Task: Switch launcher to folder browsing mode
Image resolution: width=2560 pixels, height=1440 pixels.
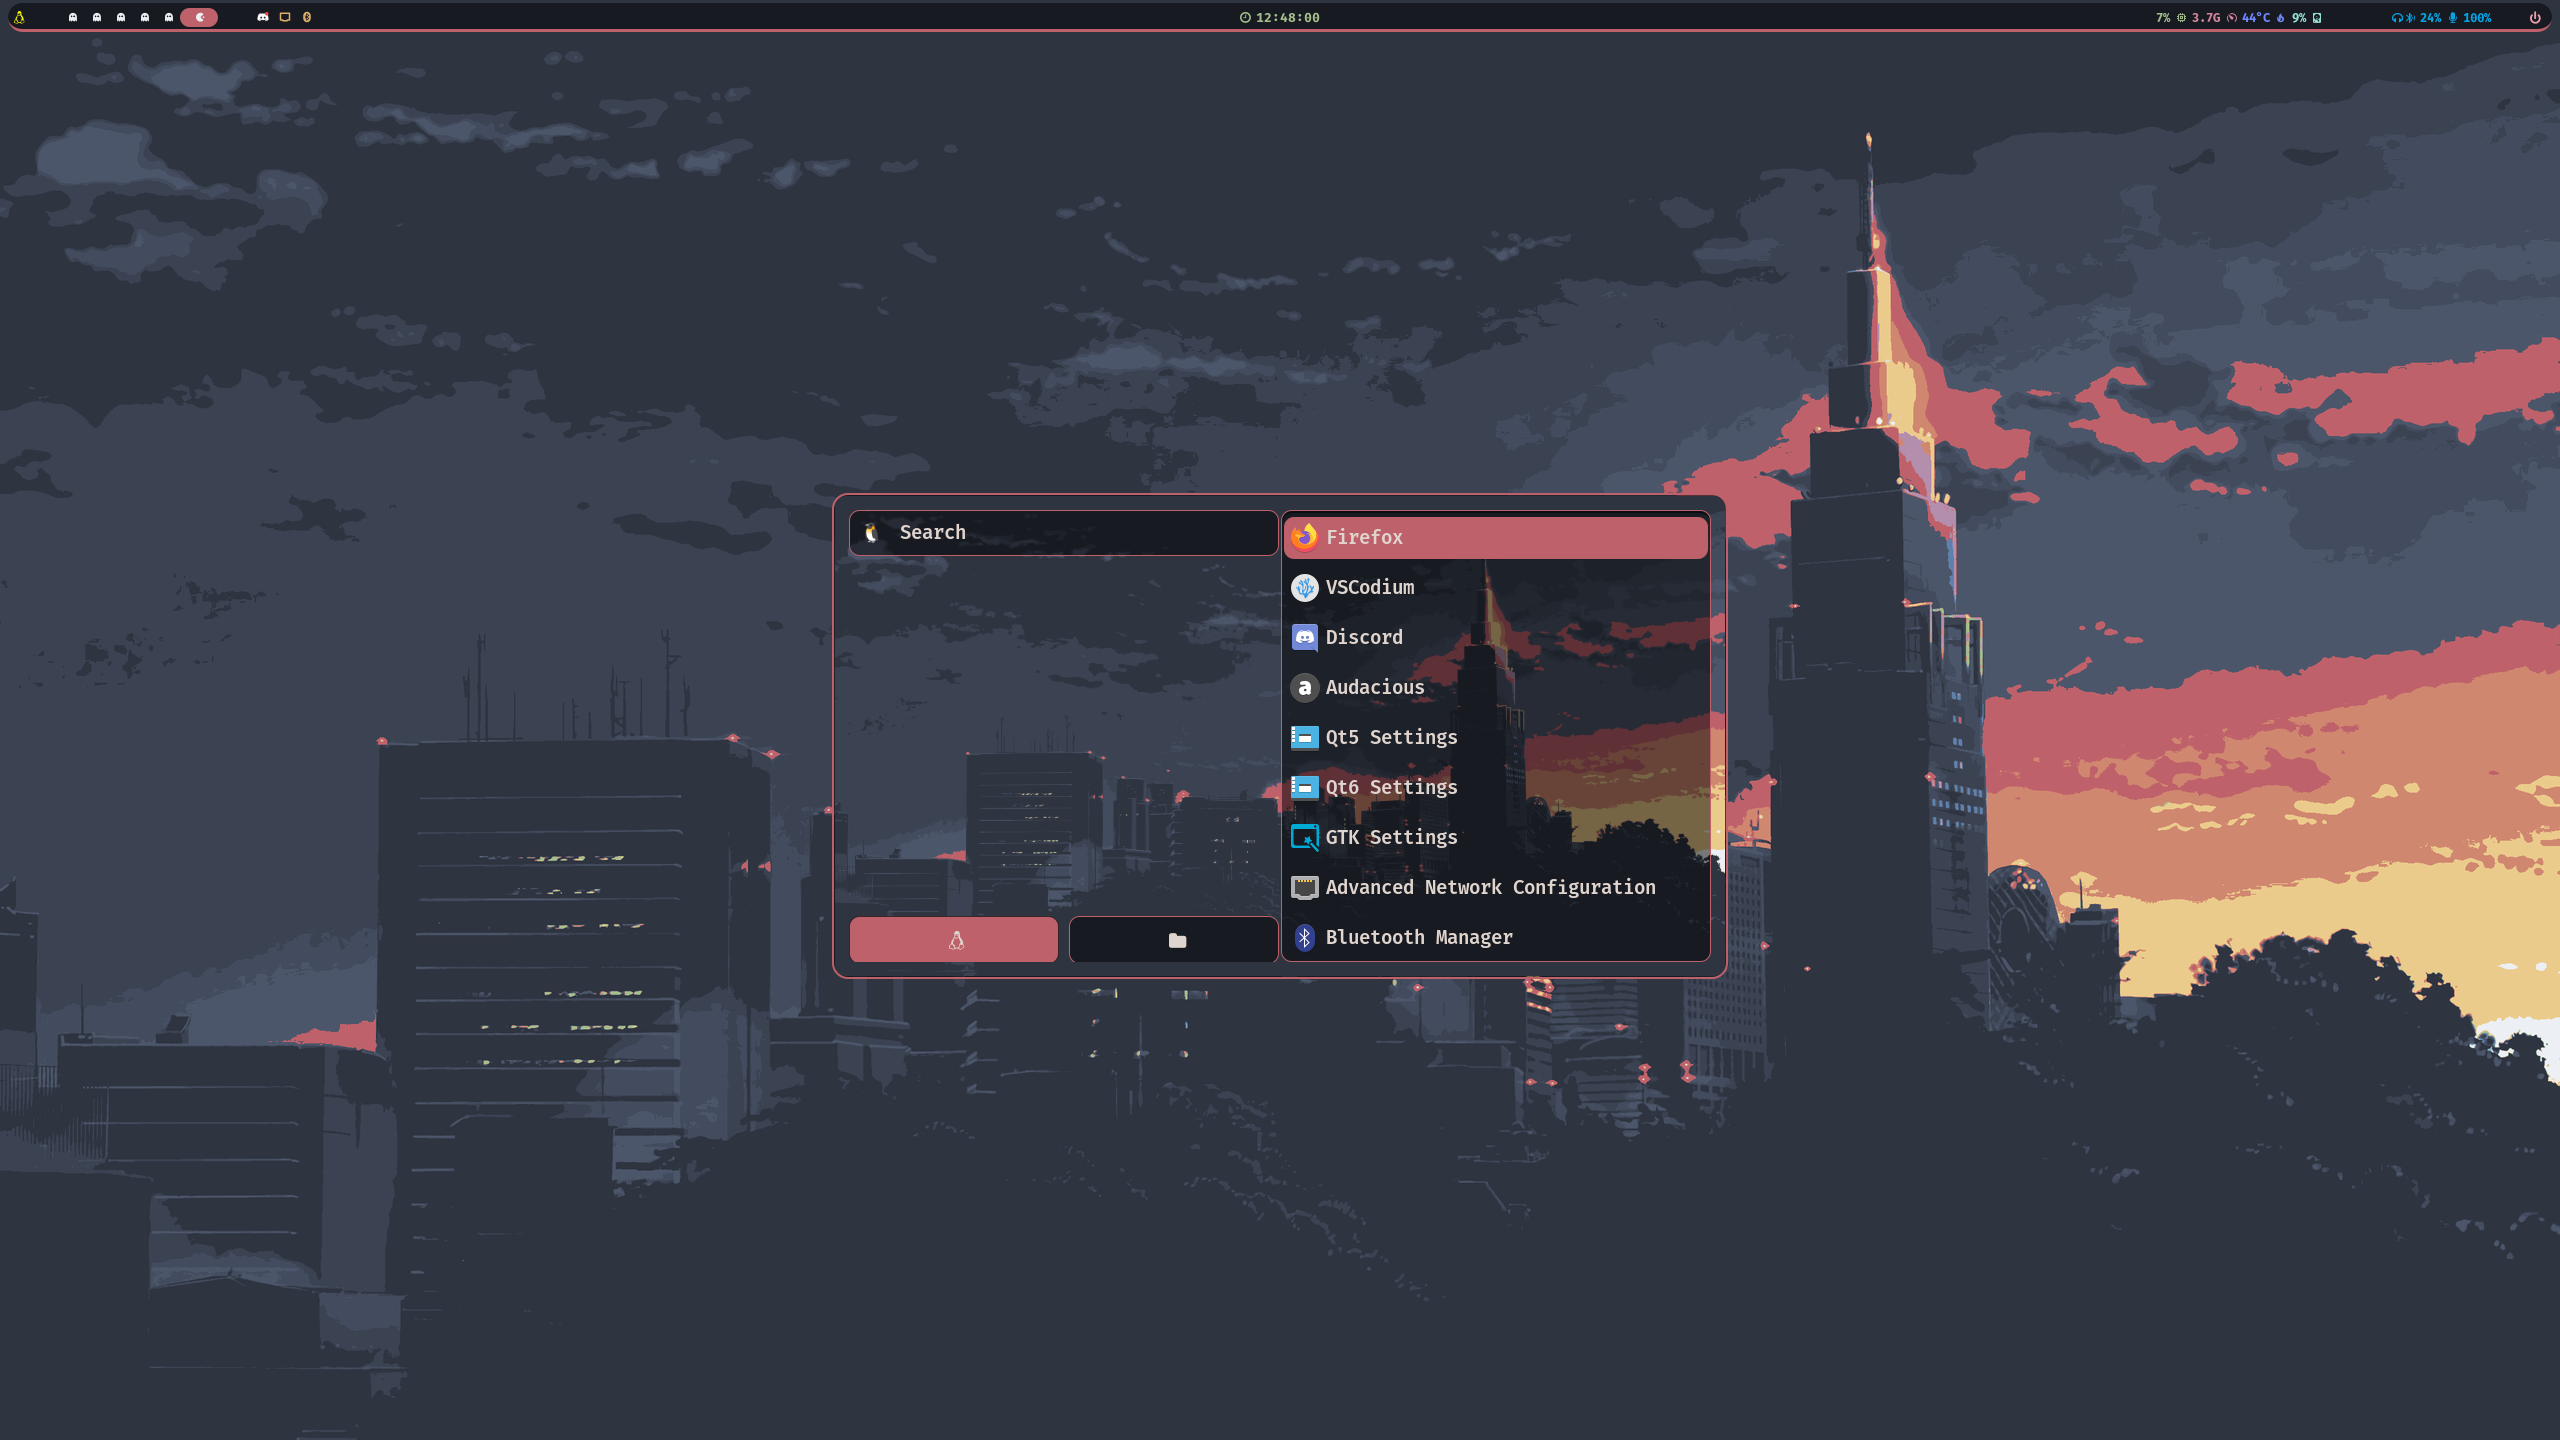Action: (1172, 939)
